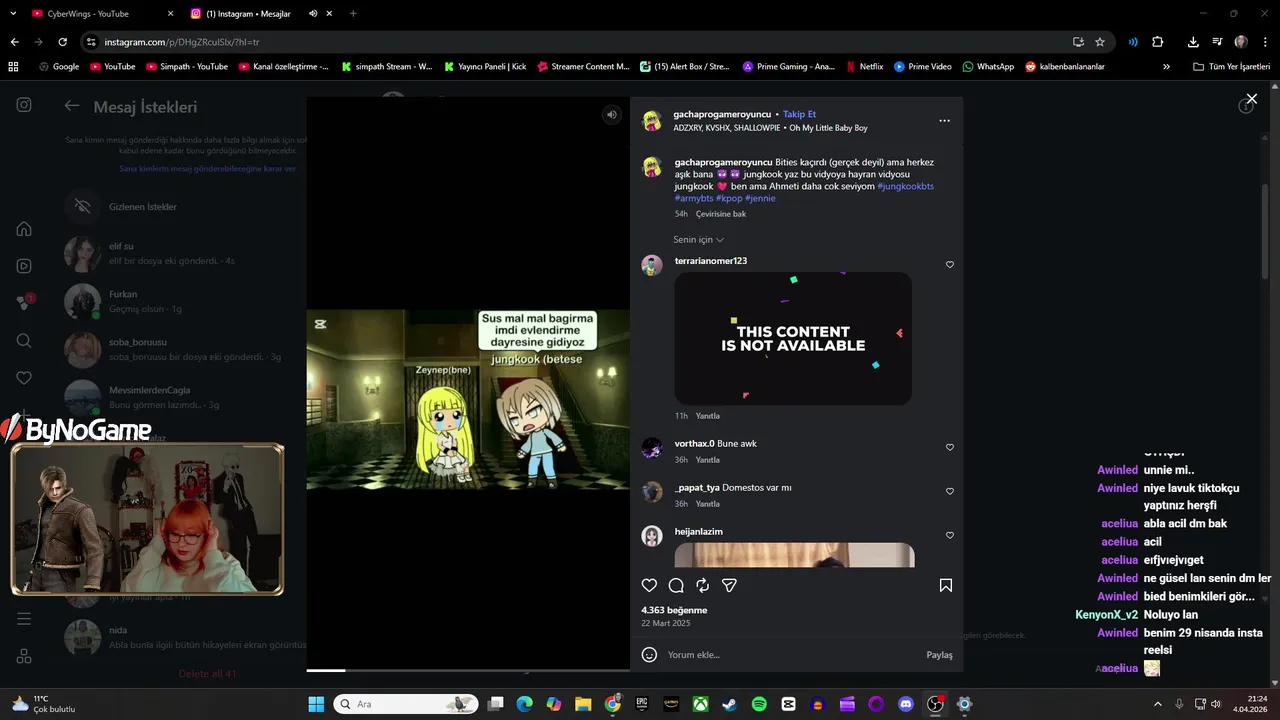Close the post overlay with X
1280x720 pixels.
click(x=1251, y=99)
